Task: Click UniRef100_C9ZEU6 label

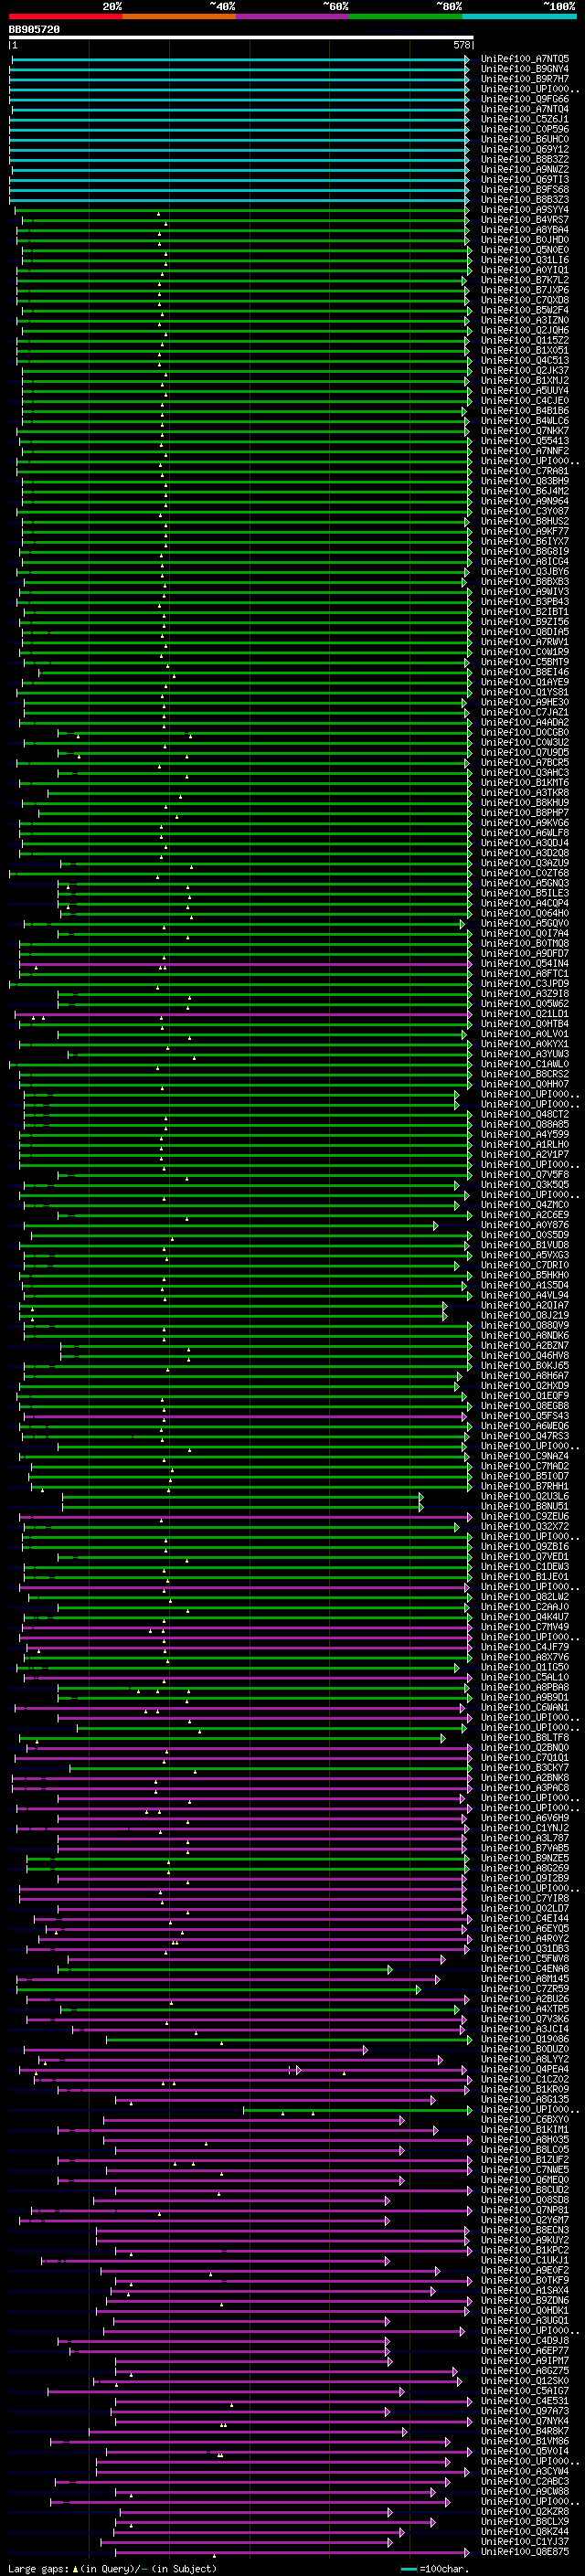Action: (x=525, y=1516)
